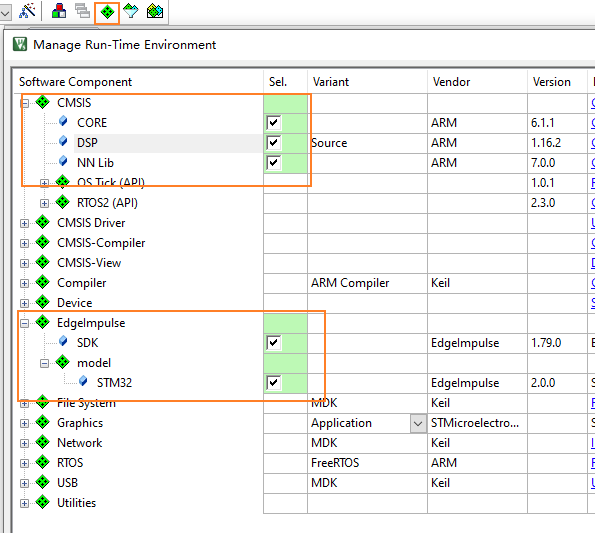Screen dimensions: 595x533
Task: Uncheck the NN Lib checkbox
Action: click(274, 163)
